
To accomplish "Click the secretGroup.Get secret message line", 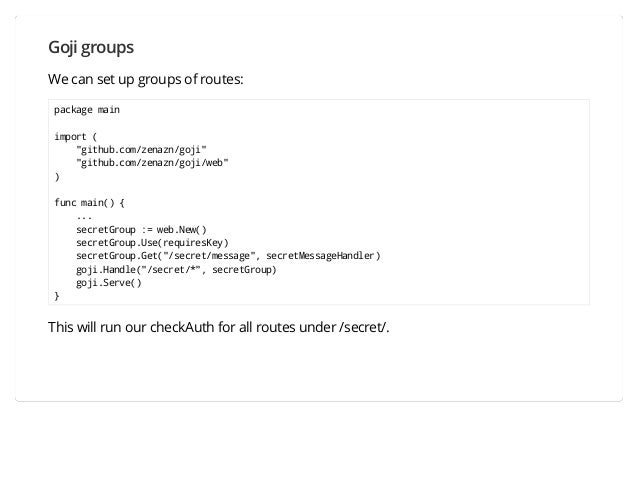I will pyautogui.click(x=228, y=256).
